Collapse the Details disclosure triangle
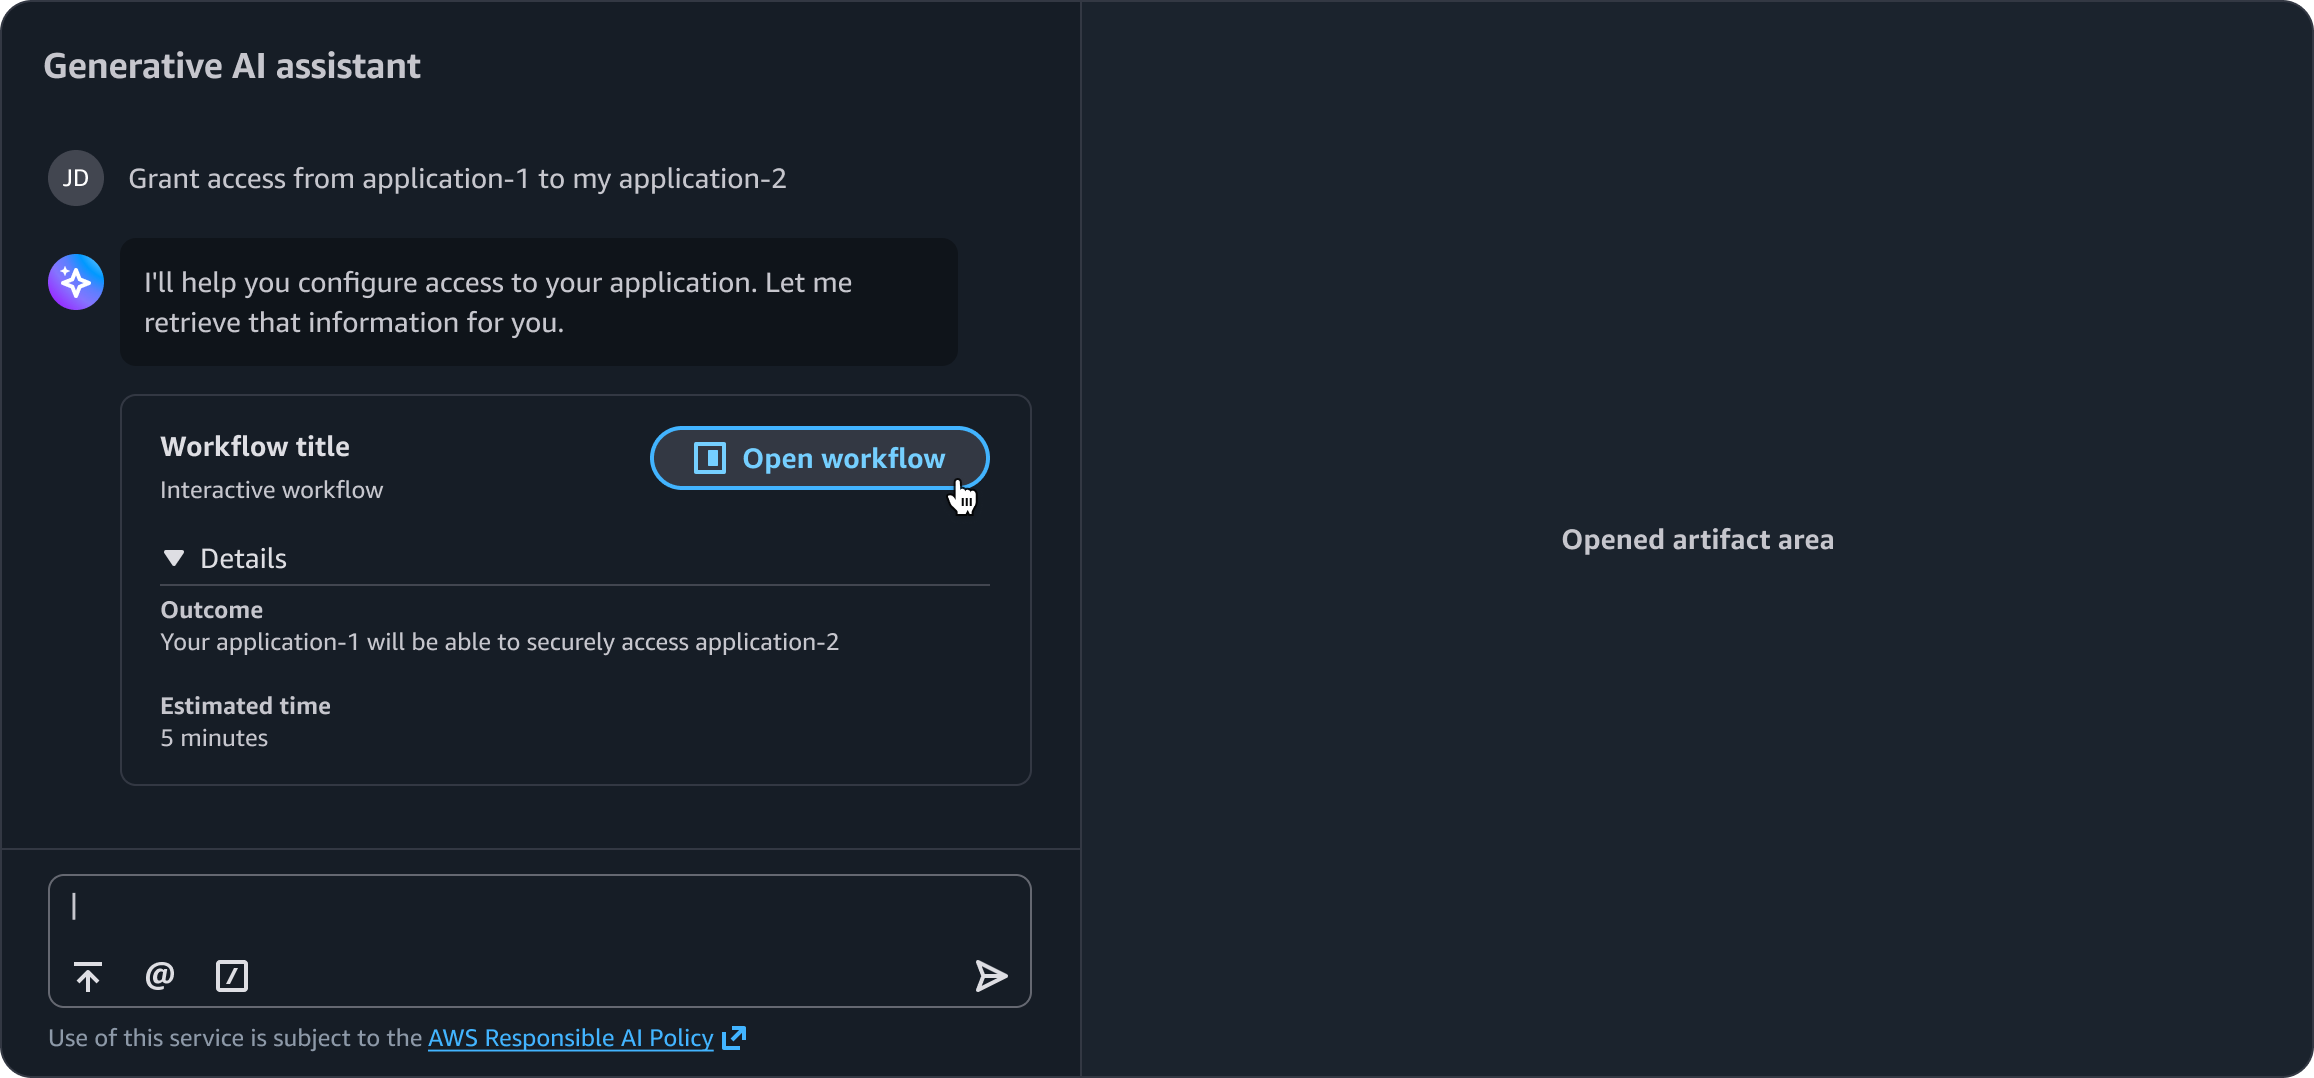The height and width of the screenshot is (1078, 2314). (x=174, y=558)
